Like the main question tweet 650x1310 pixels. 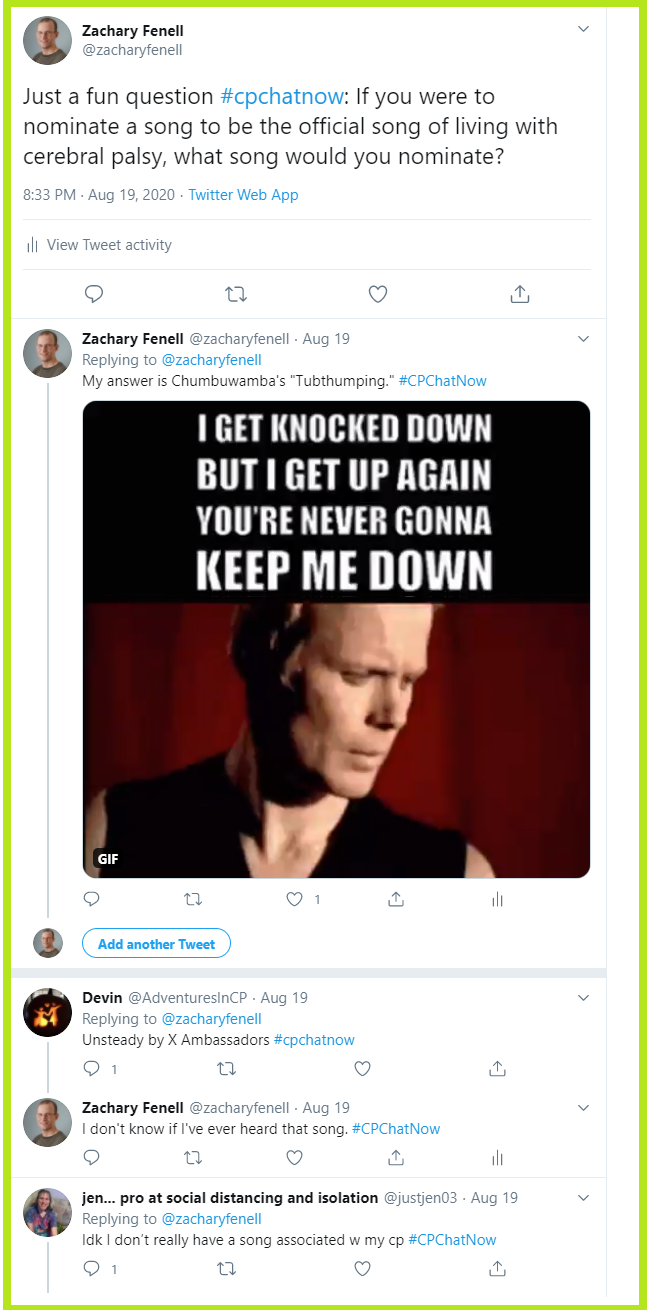point(378,294)
